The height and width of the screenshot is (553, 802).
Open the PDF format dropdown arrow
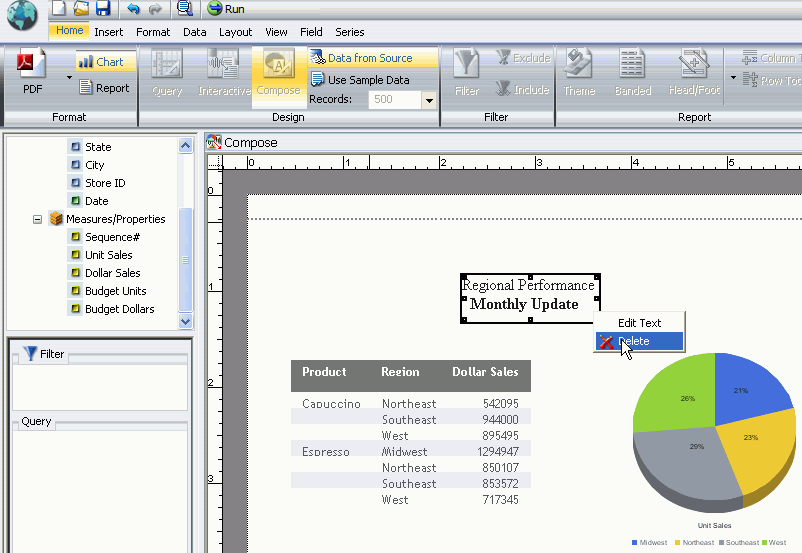(x=69, y=78)
